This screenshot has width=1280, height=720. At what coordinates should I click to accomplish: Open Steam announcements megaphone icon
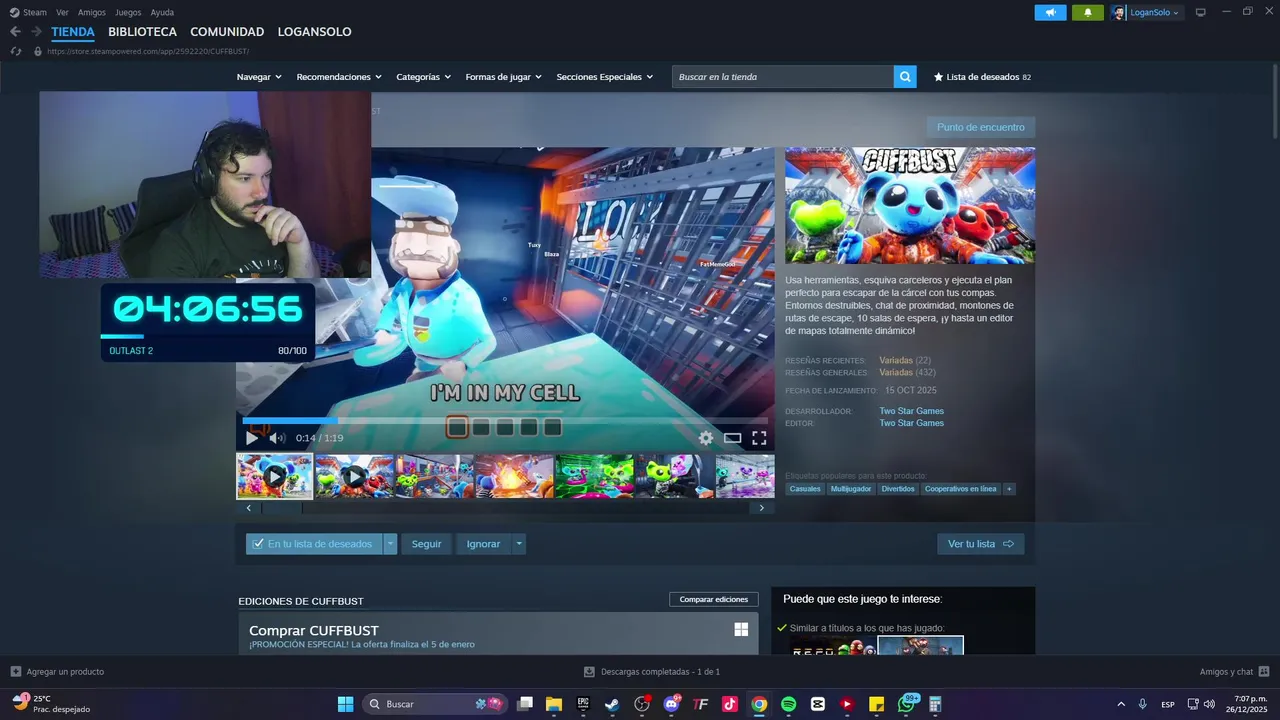1050,12
